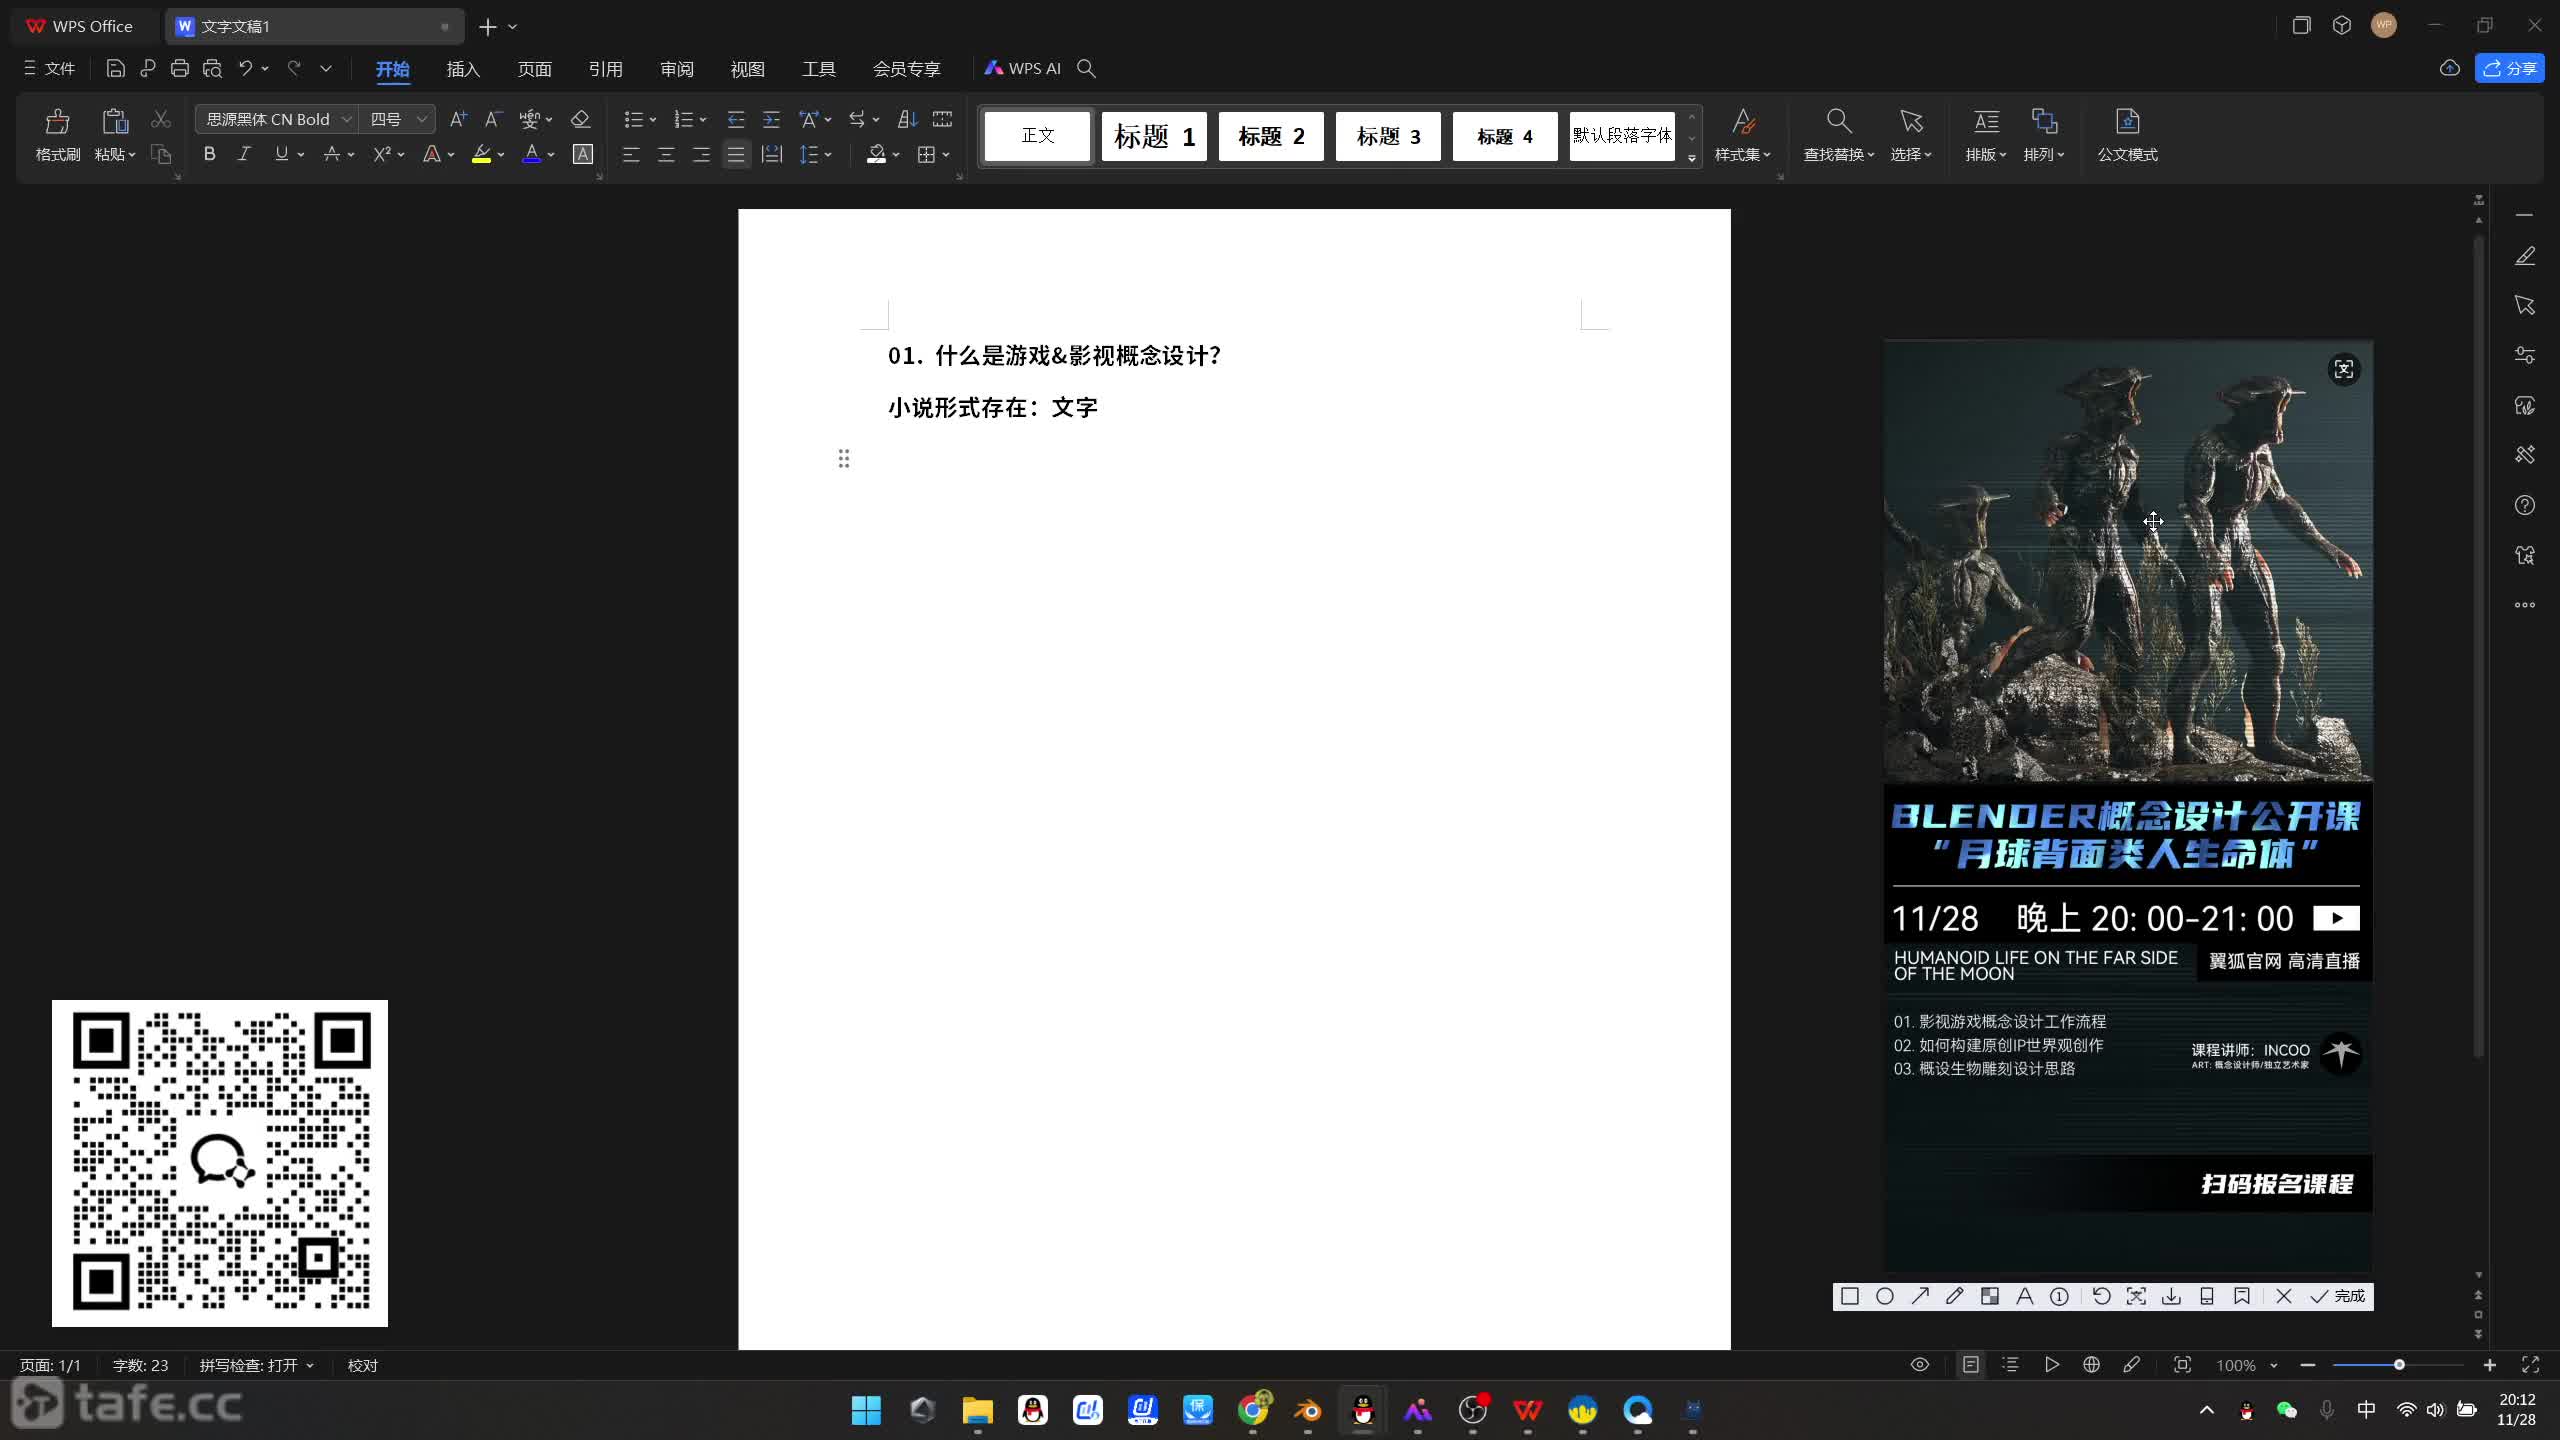Expand the styles gallery more arrow
The width and height of the screenshot is (2560, 1440).
[1692, 158]
